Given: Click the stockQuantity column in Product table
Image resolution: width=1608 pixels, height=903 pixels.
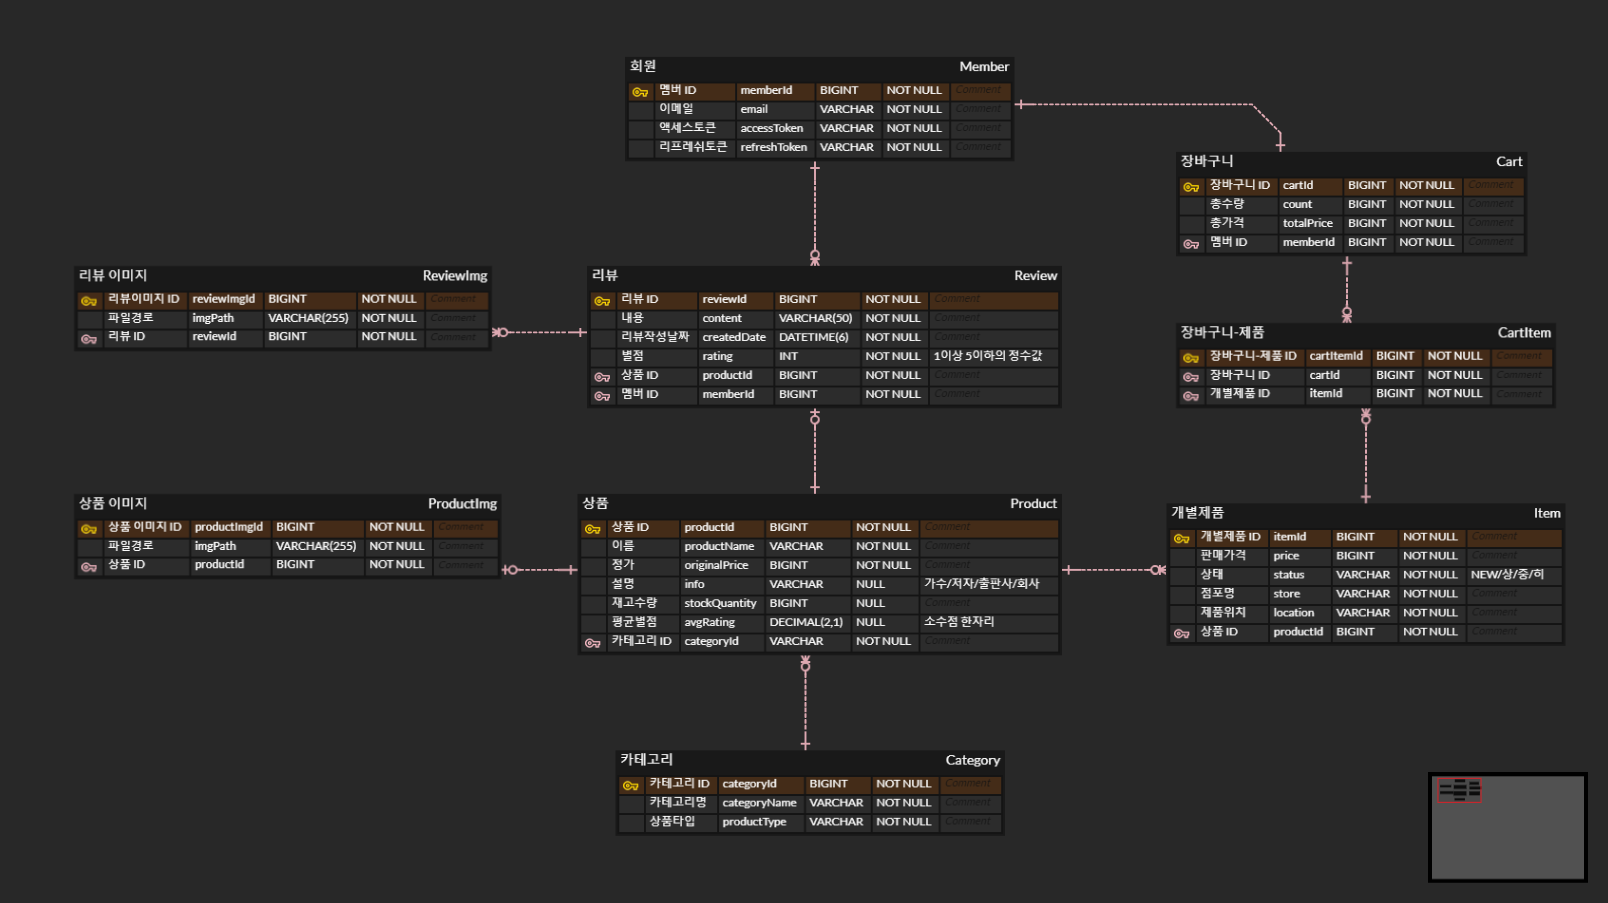Looking at the screenshot, I should pyautogui.click(x=720, y=604).
